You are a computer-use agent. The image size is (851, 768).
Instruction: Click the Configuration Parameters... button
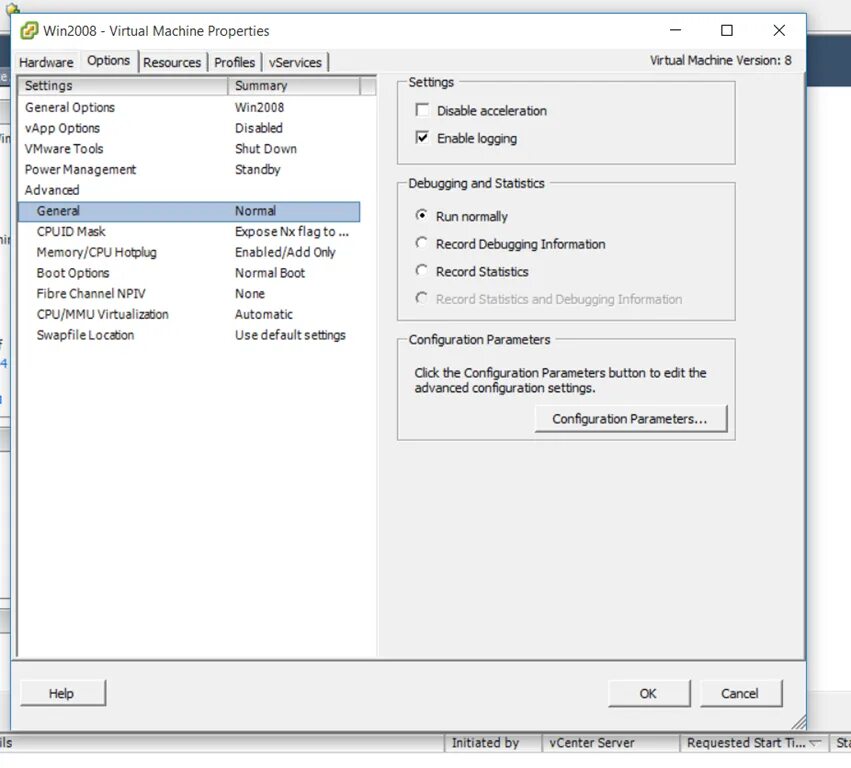pos(630,418)
